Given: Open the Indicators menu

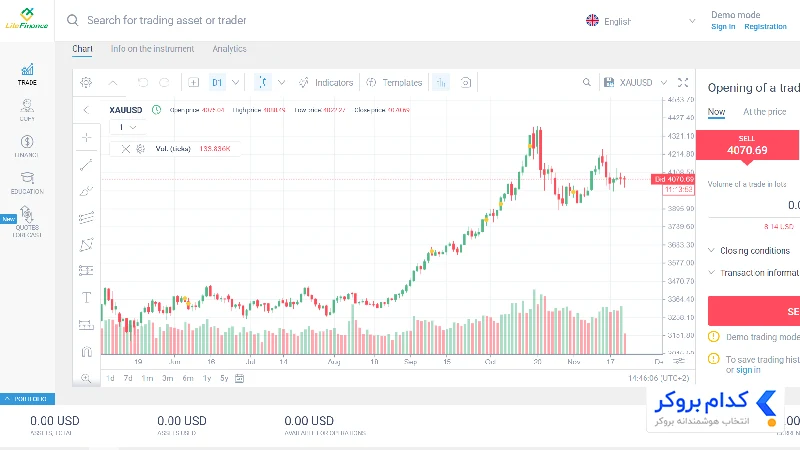Looking at the screenshot, I should [x=326, y=83].
